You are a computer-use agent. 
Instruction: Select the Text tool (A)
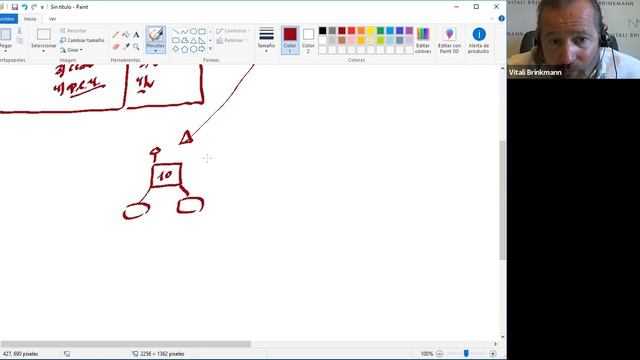click(x=136, y=35)
